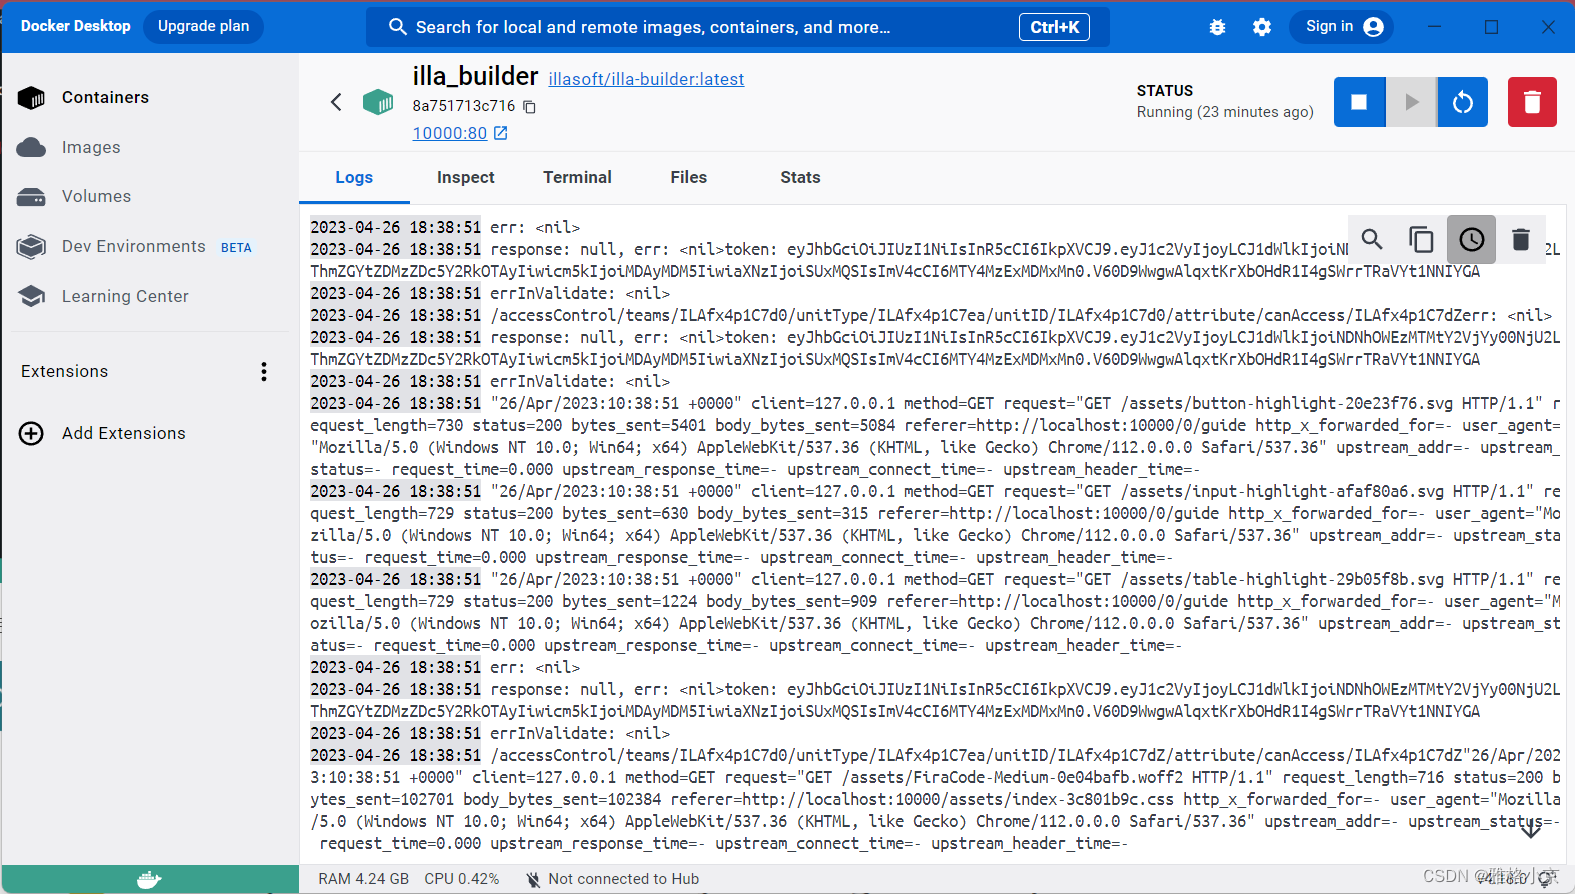Image resolution: width=1575 pixels, height=894 pixels.
Task: Click the BETA badge
Action: click(236, 248)
